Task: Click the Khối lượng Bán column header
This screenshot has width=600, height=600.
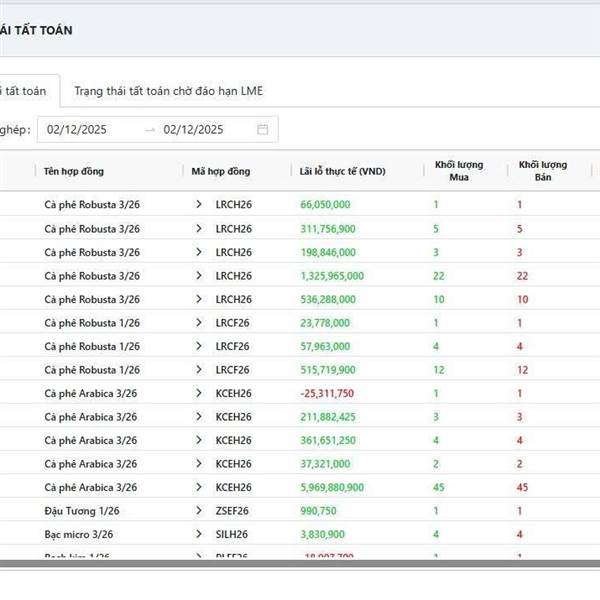Action: [x=543, y=171]
